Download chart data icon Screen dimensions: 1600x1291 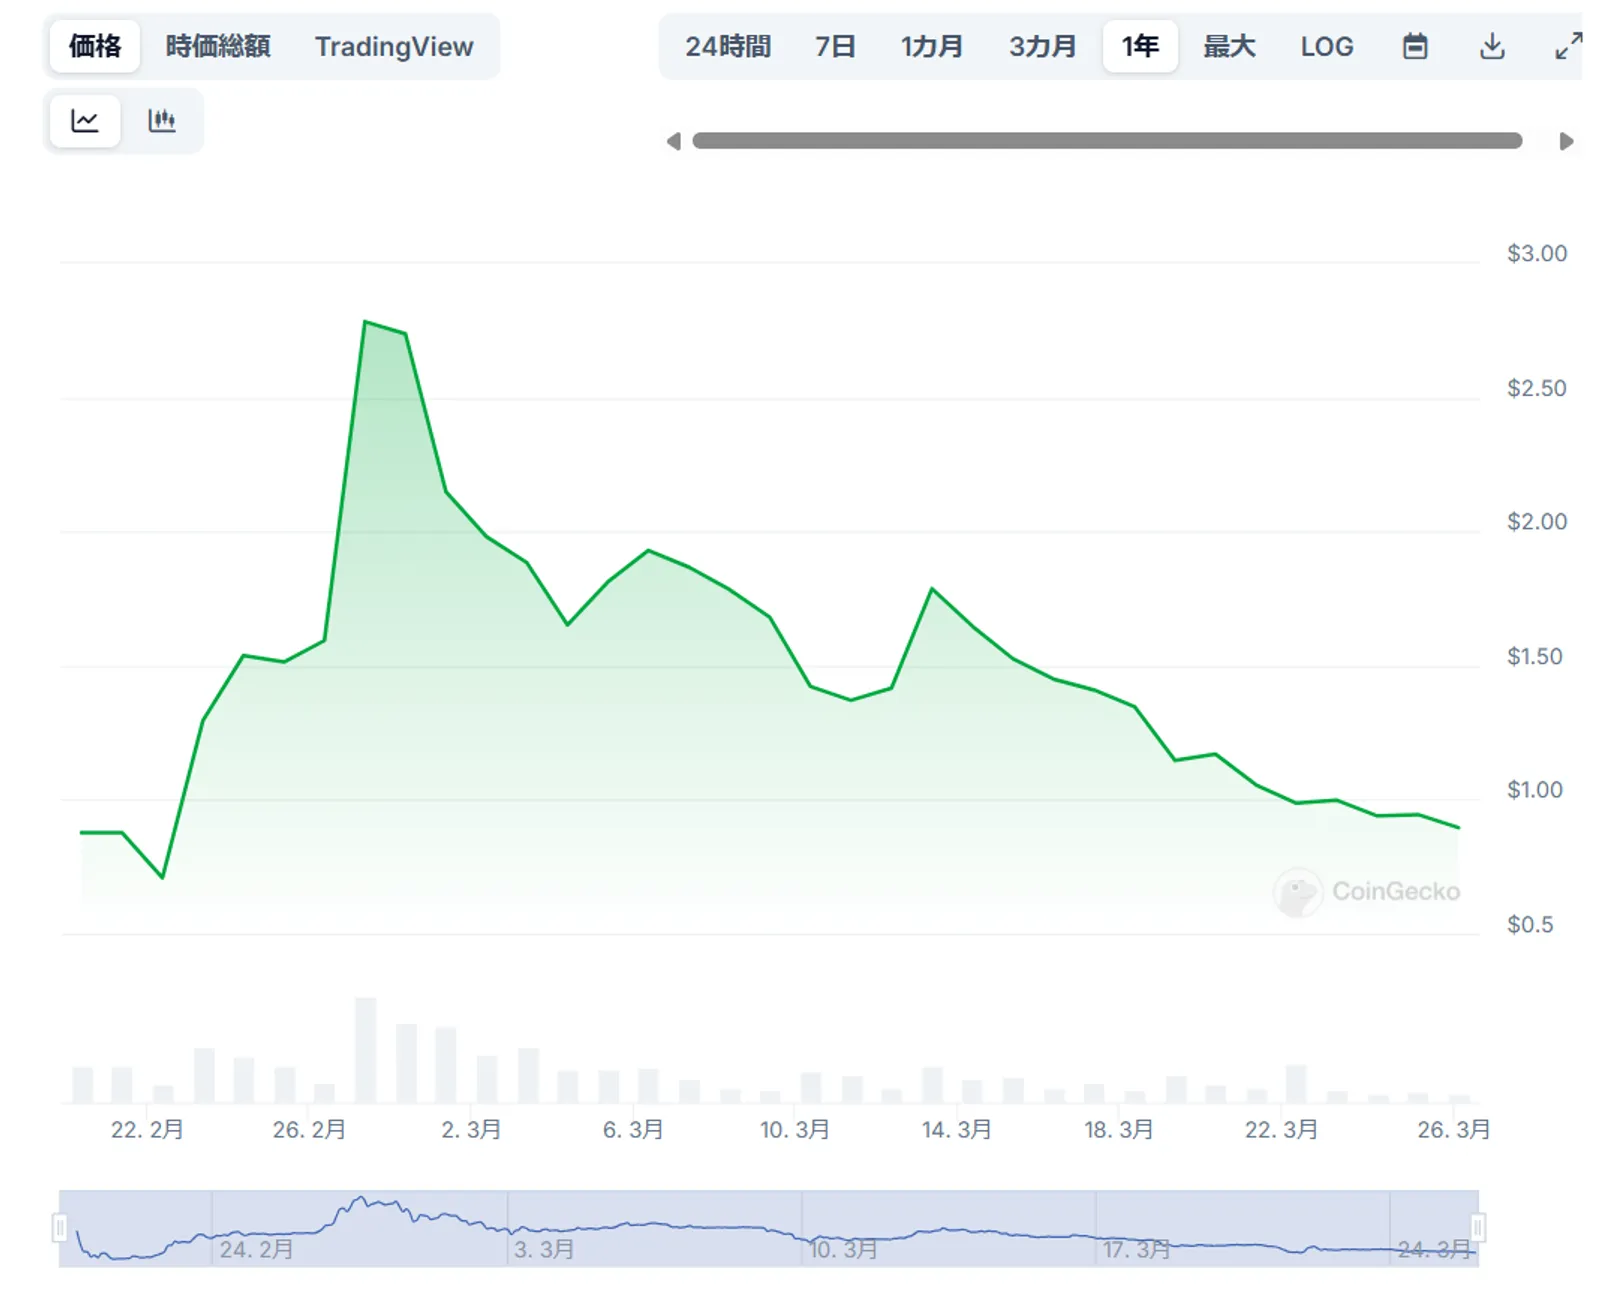(1492, 46)
